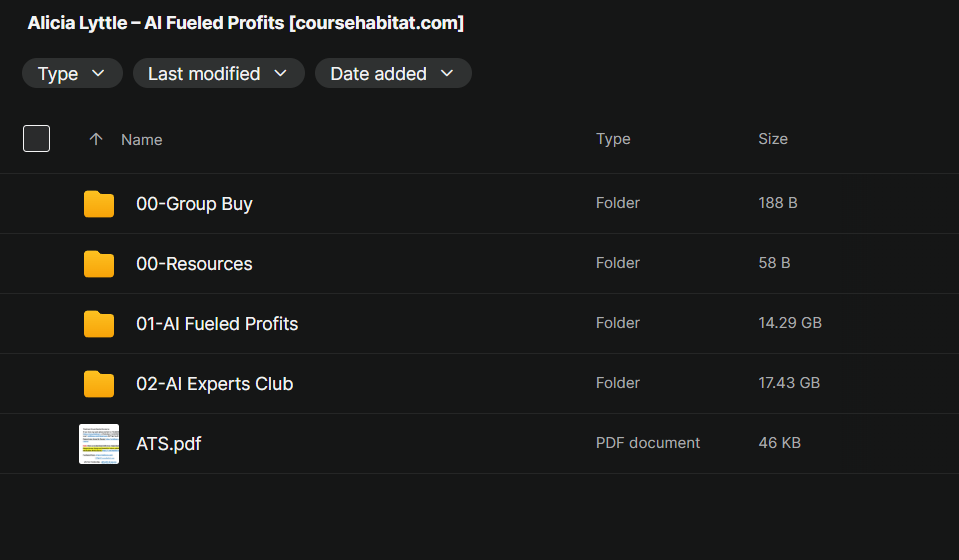959x560 pixels.
Task: Select the 01-AI Fueled Profits name text
Action: 217,323
